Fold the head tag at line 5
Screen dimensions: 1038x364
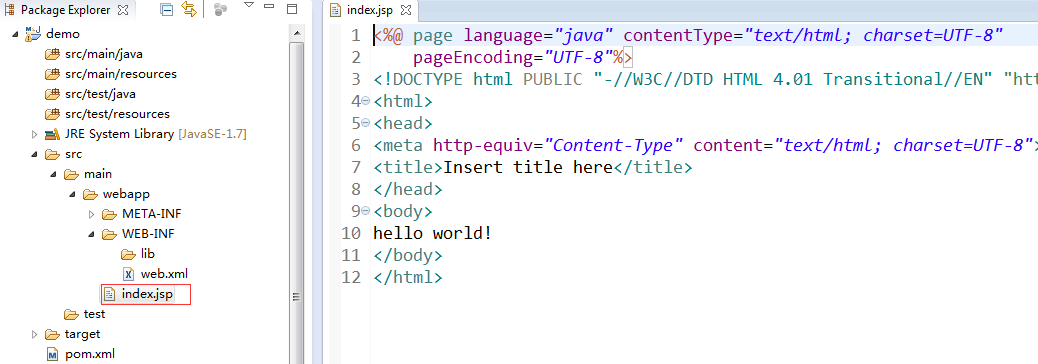coord(366,123)
